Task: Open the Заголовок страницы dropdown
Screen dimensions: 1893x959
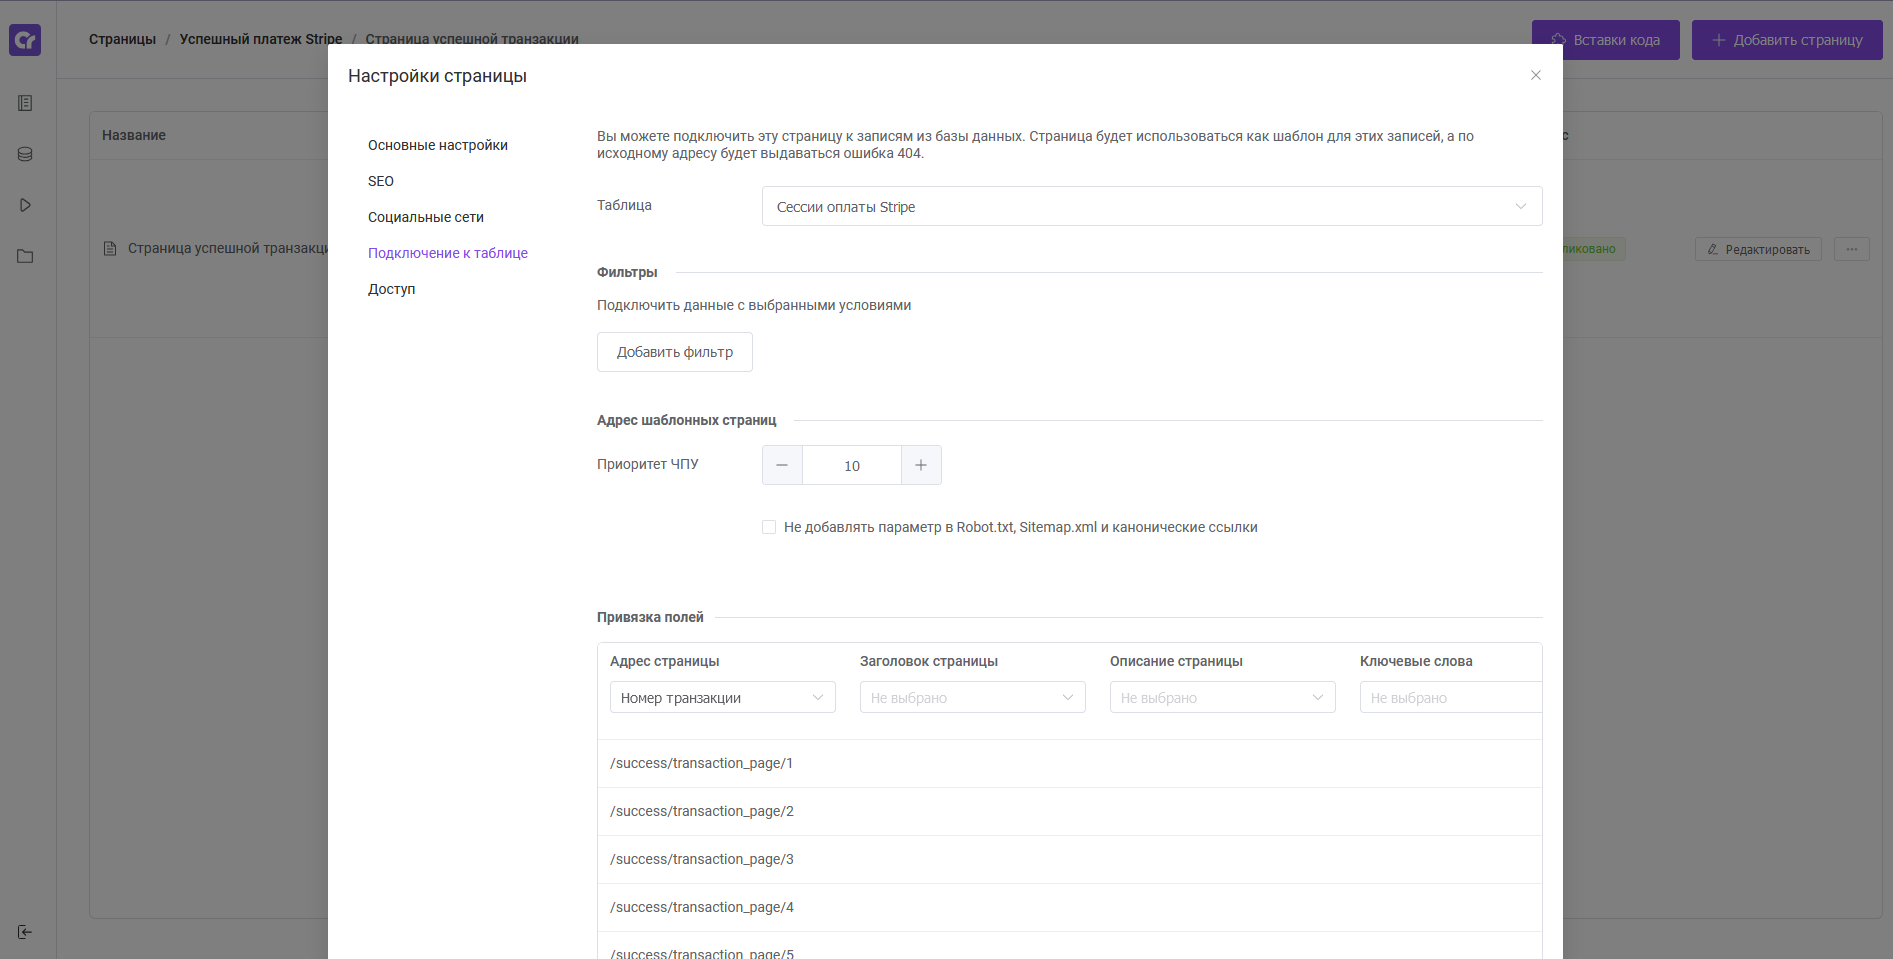Action: pyautogui.click(x=973, y=697)
